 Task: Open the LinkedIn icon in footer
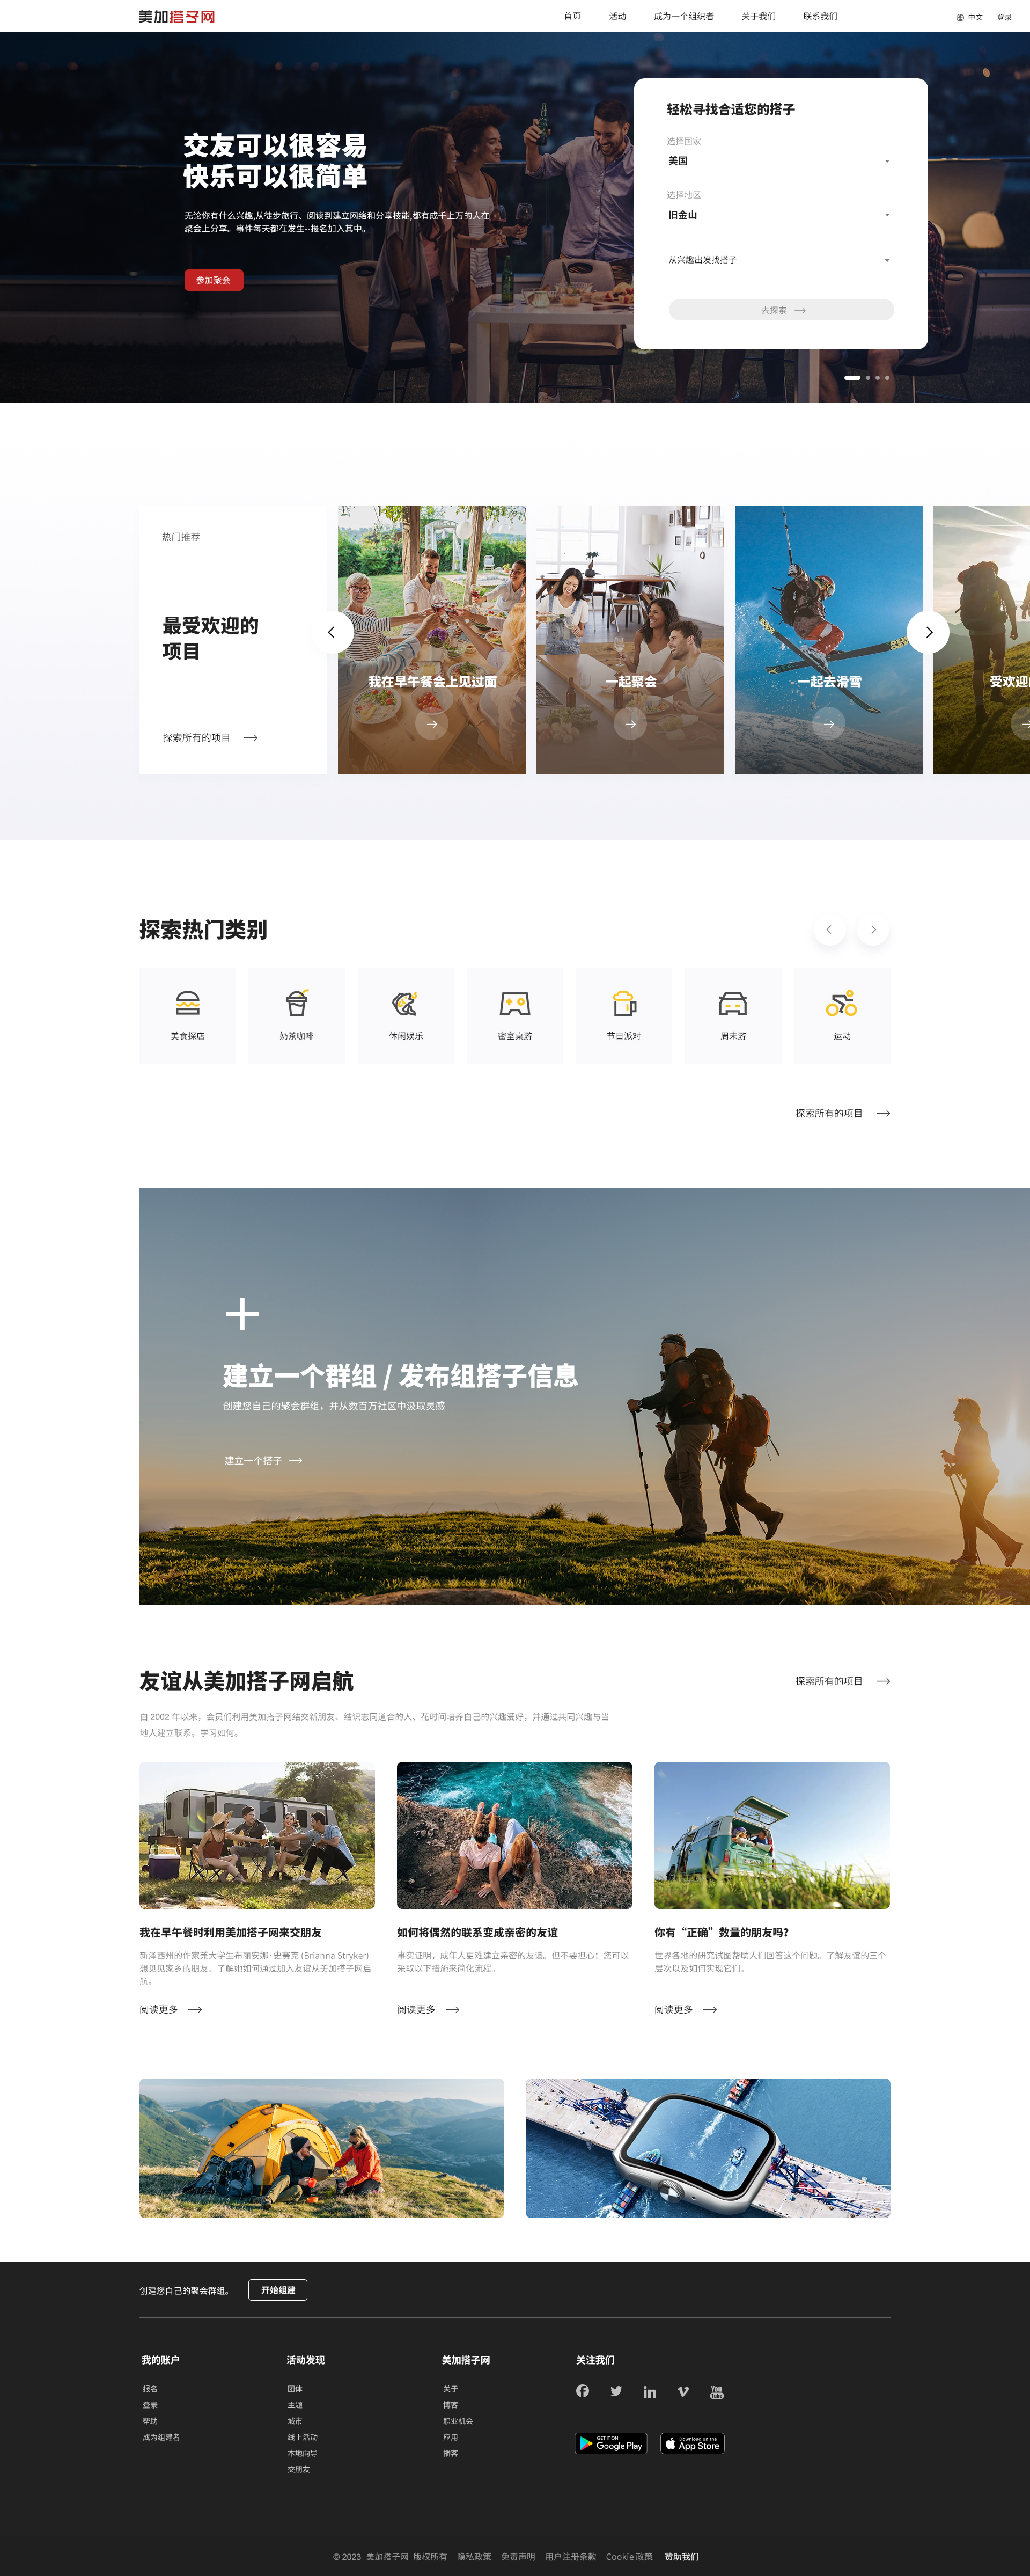(650, 2392)
